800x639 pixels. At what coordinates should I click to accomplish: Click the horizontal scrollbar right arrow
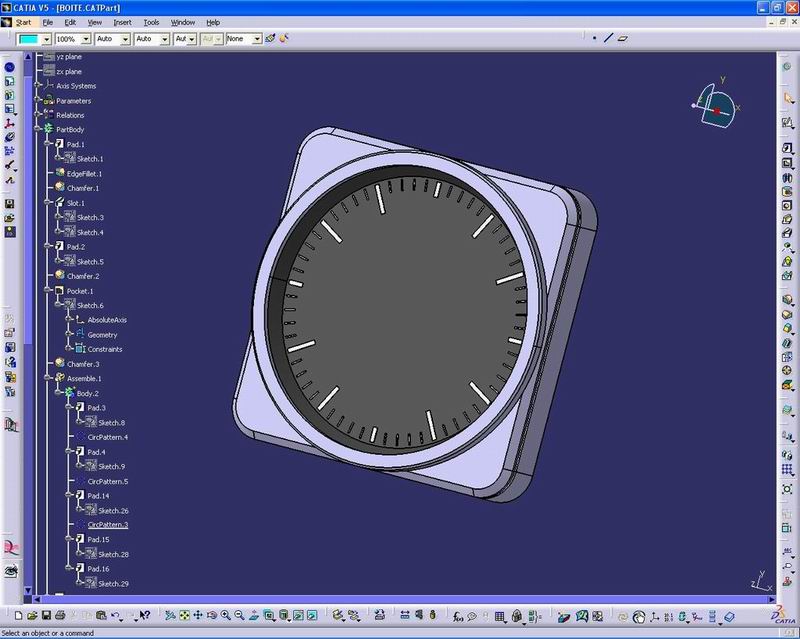pos(771,599)
